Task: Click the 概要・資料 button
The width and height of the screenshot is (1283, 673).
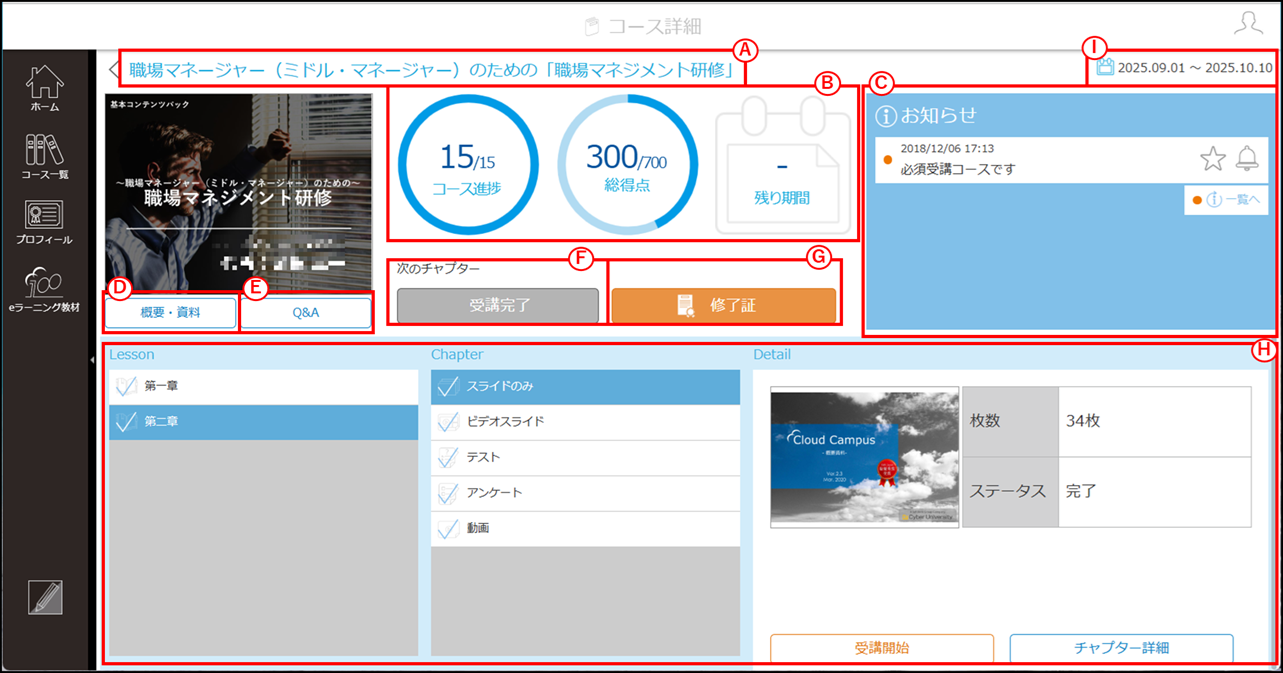Action: [170, 312]
